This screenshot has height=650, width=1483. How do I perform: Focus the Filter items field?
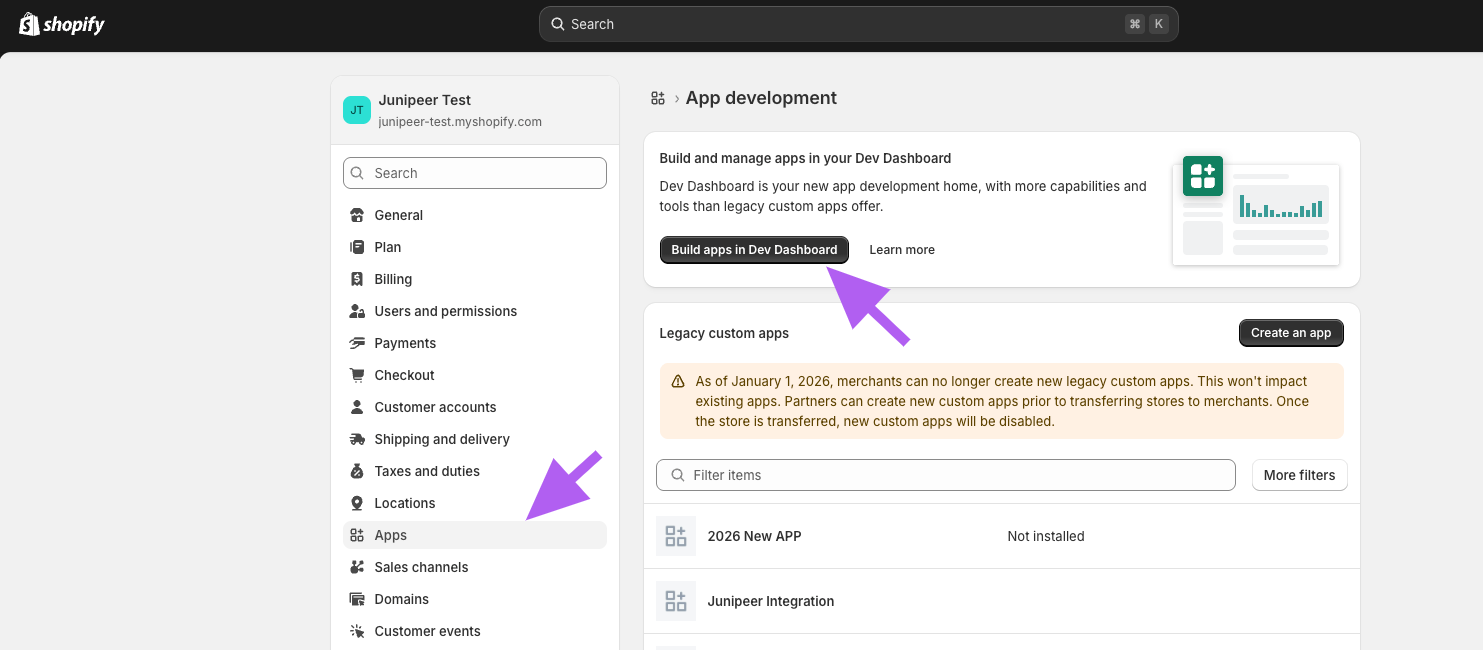946,475
